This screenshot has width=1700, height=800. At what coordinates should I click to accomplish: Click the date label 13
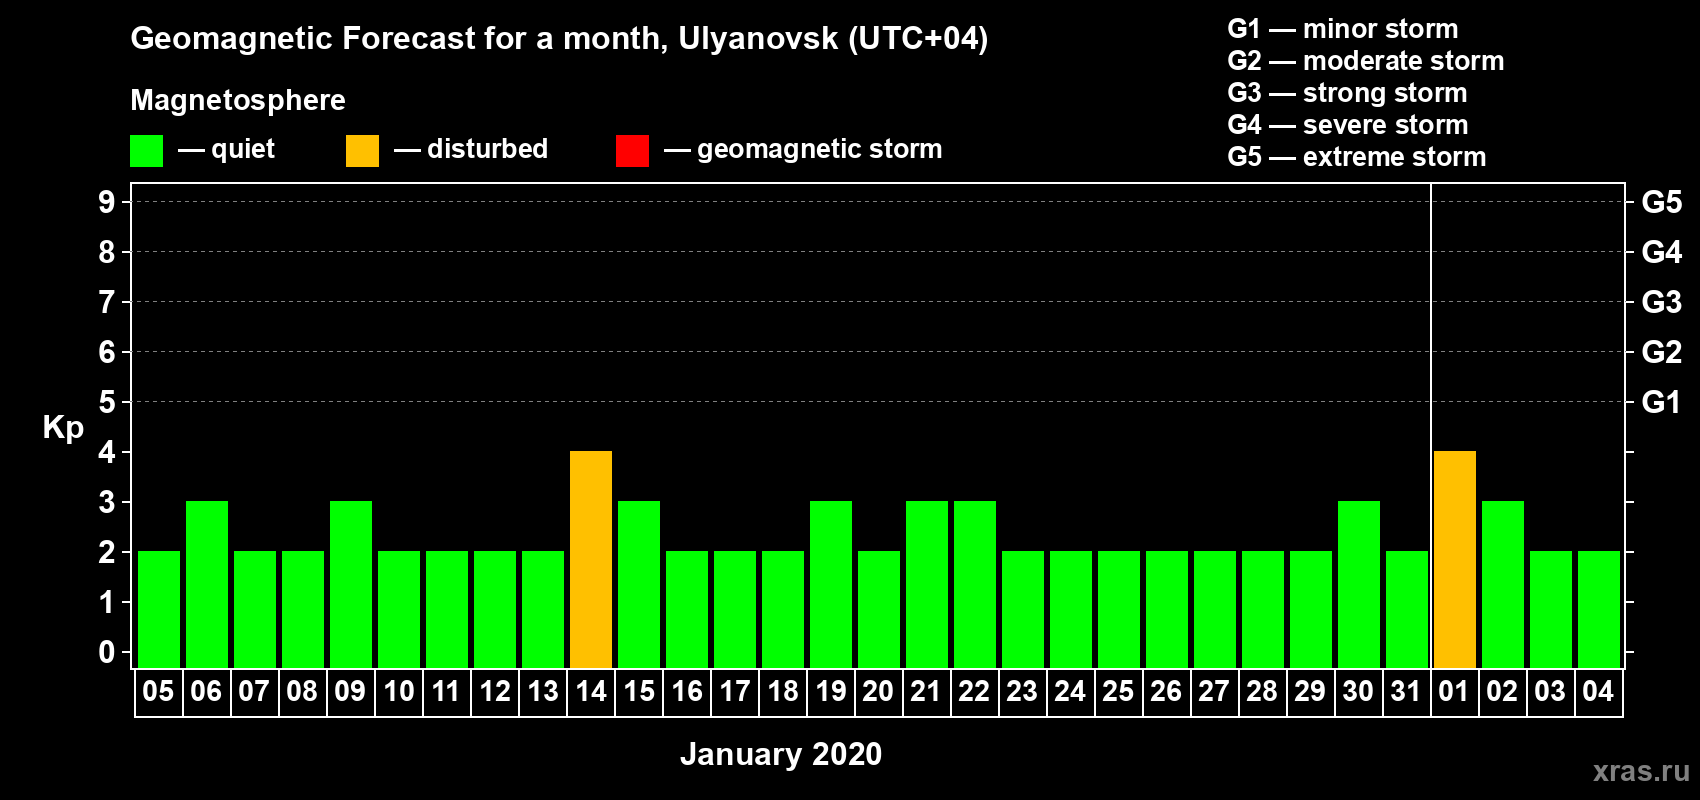click(543, 691)
